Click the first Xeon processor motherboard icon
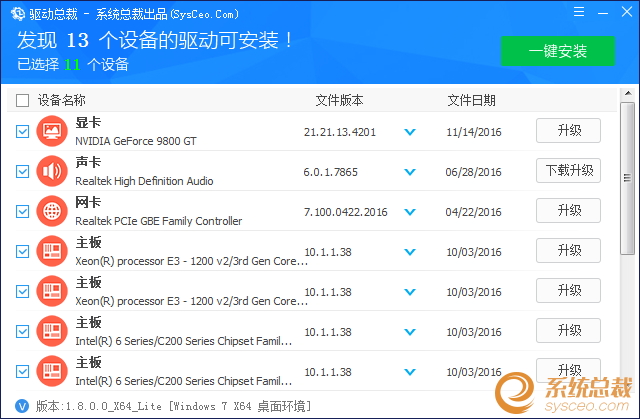The height and width of the screenshot is (419, 640). (x=52, y=251)
